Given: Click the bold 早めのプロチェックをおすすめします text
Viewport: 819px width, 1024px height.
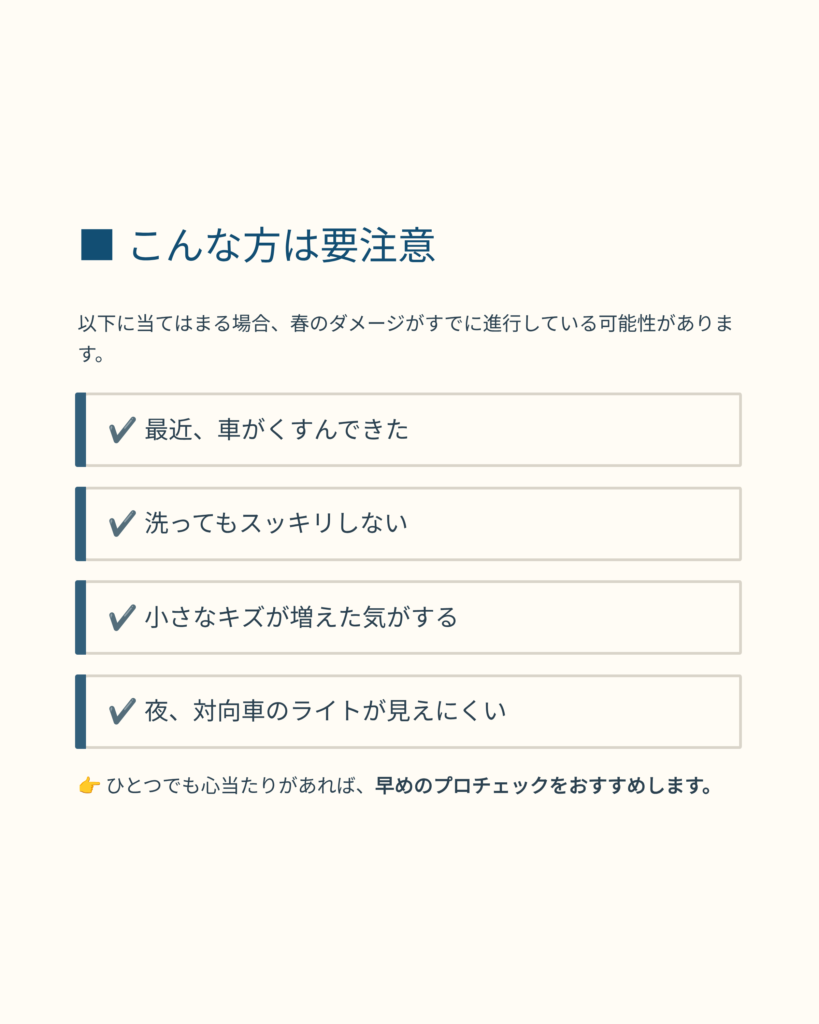Looking at the screenshot, I should click(x=543, y=786).
